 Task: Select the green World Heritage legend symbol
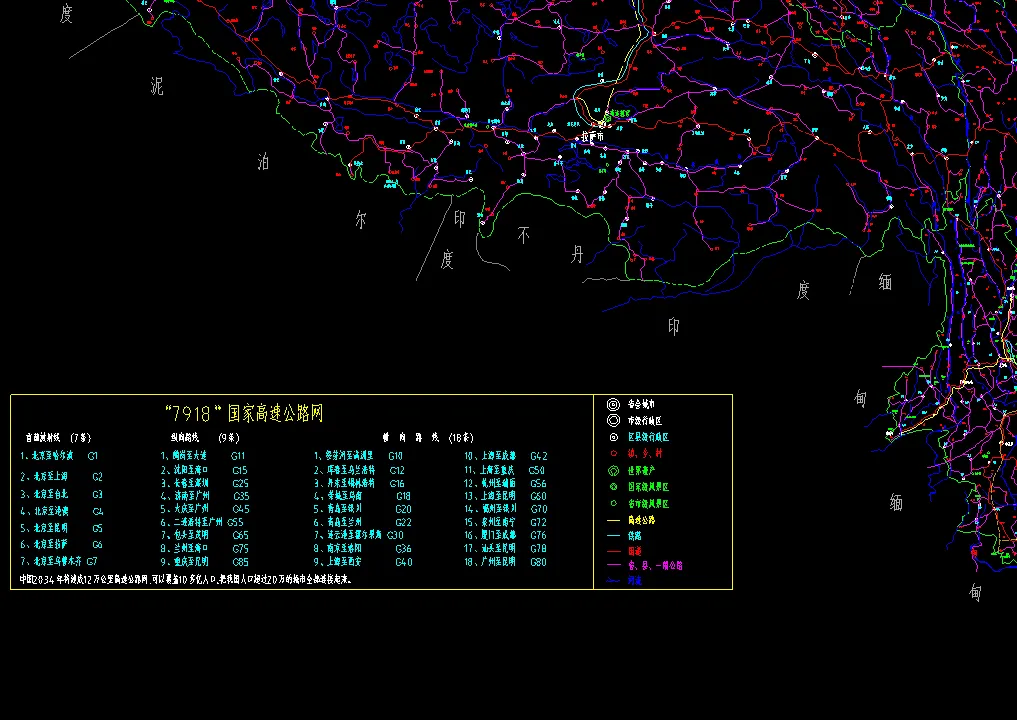pos(612,470)
